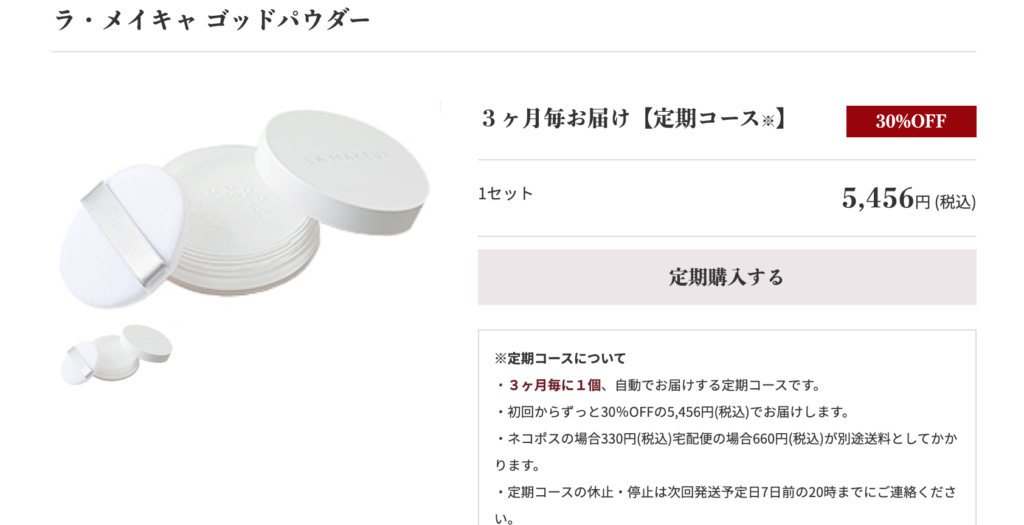Viewport: 1024px width, 525px height.
Task: Click the ラ・メイキャ ゴッドパウダー page title
Action: tap(212, 20)
